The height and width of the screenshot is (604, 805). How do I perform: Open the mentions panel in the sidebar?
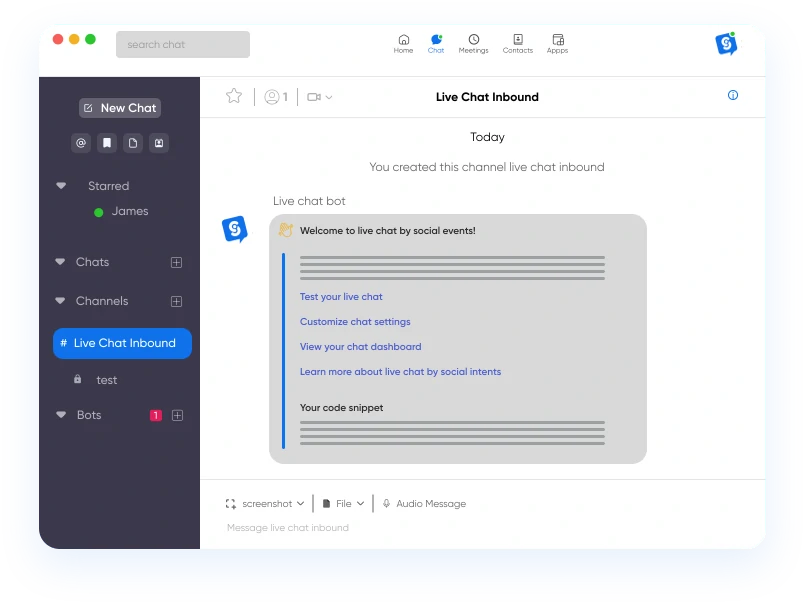[x=81, y=143]
